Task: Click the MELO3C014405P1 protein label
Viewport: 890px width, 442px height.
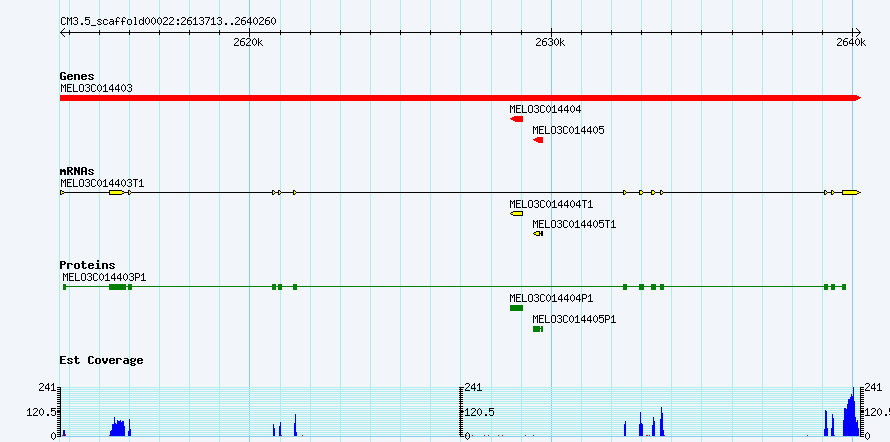Action: coord(574,319)
